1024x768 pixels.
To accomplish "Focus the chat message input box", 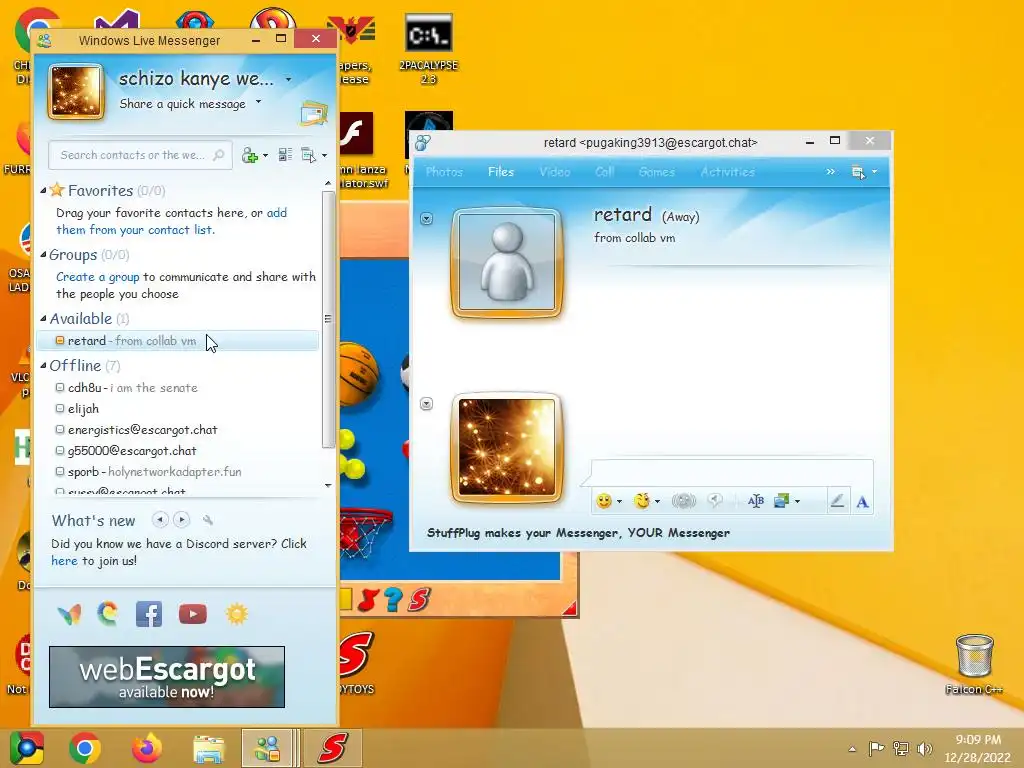I will click(731, 473).
